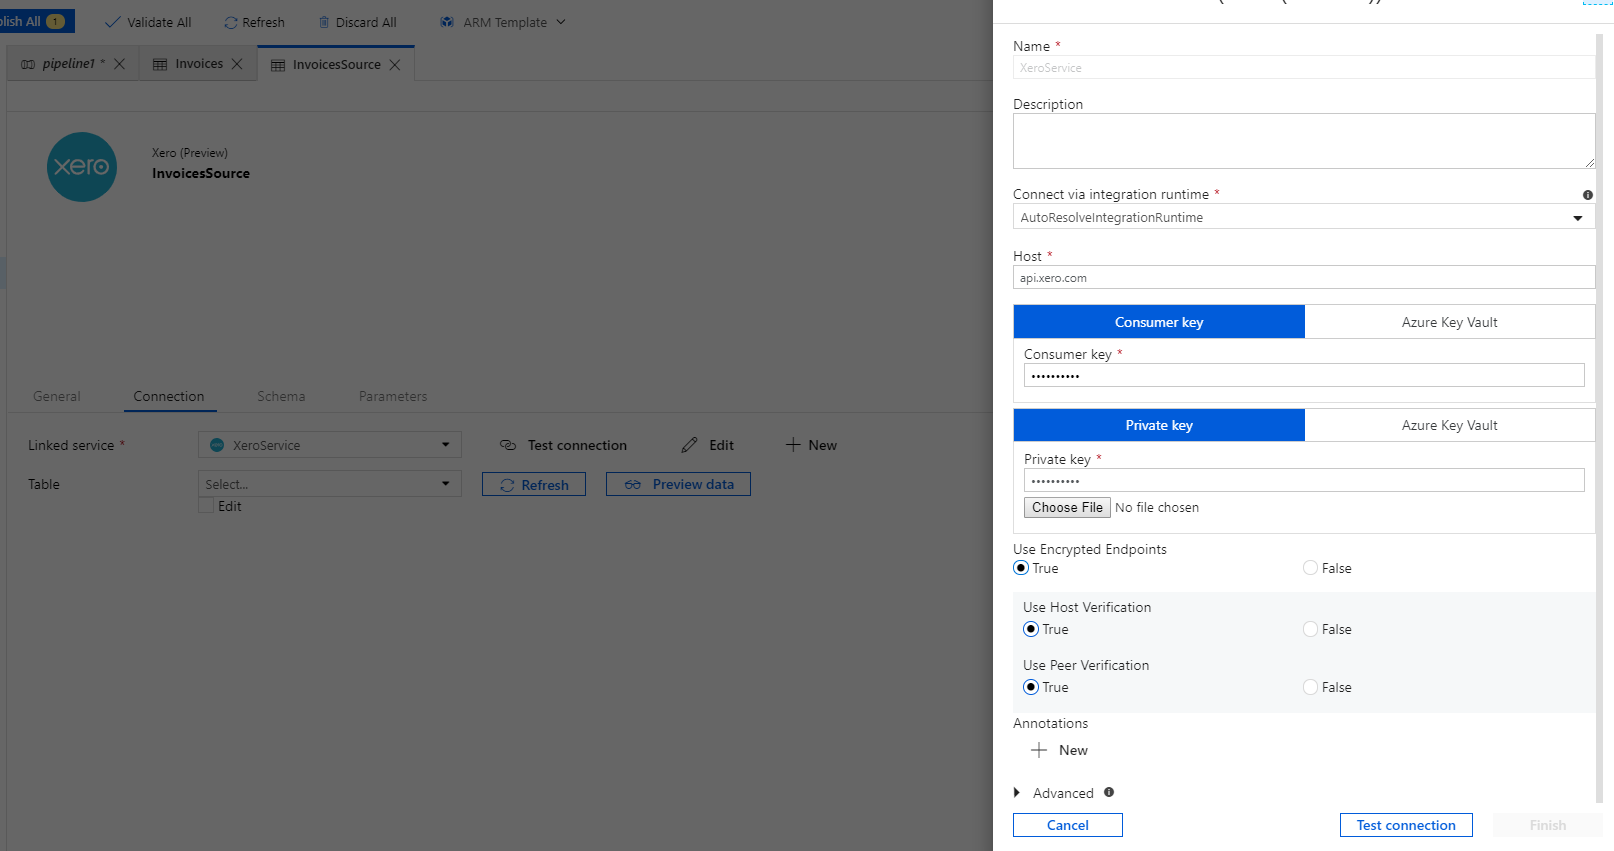Switch to the Parameters tab
Screen dimensions: 1614x851
coord(393,396)
